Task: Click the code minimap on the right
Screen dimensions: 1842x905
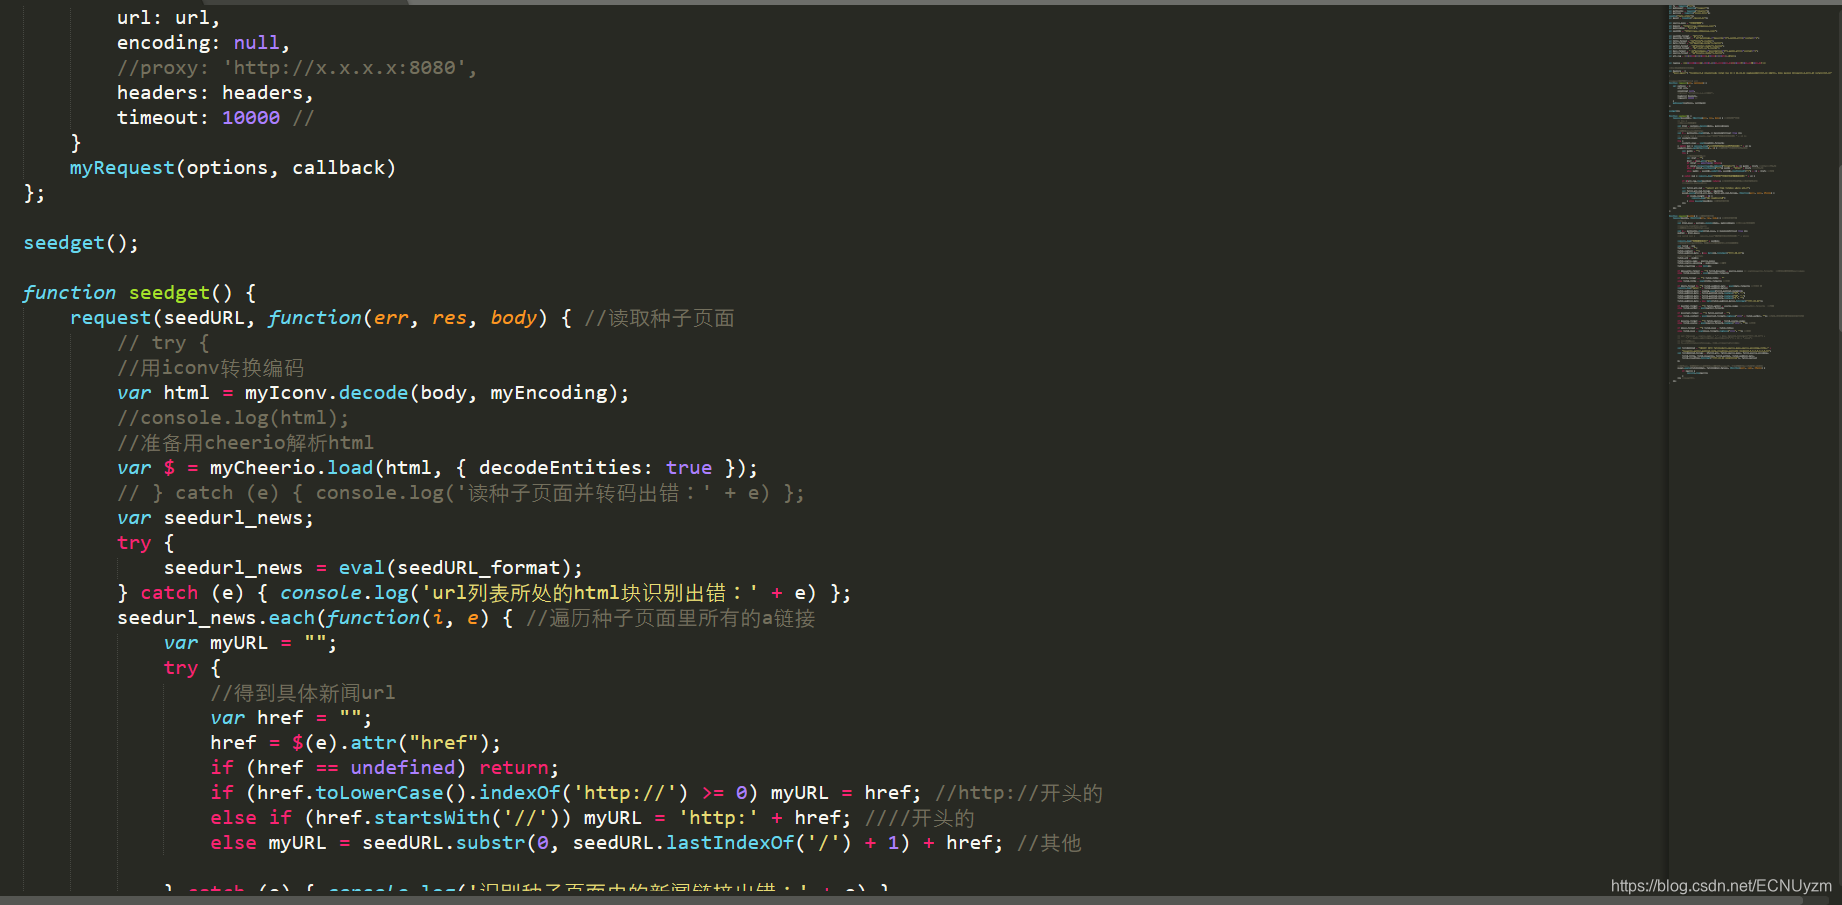Action: point(1752,195)
